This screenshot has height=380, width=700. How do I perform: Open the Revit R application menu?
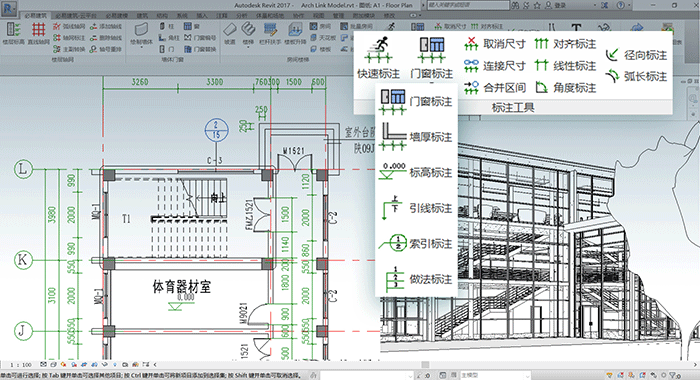click(9, 8)
